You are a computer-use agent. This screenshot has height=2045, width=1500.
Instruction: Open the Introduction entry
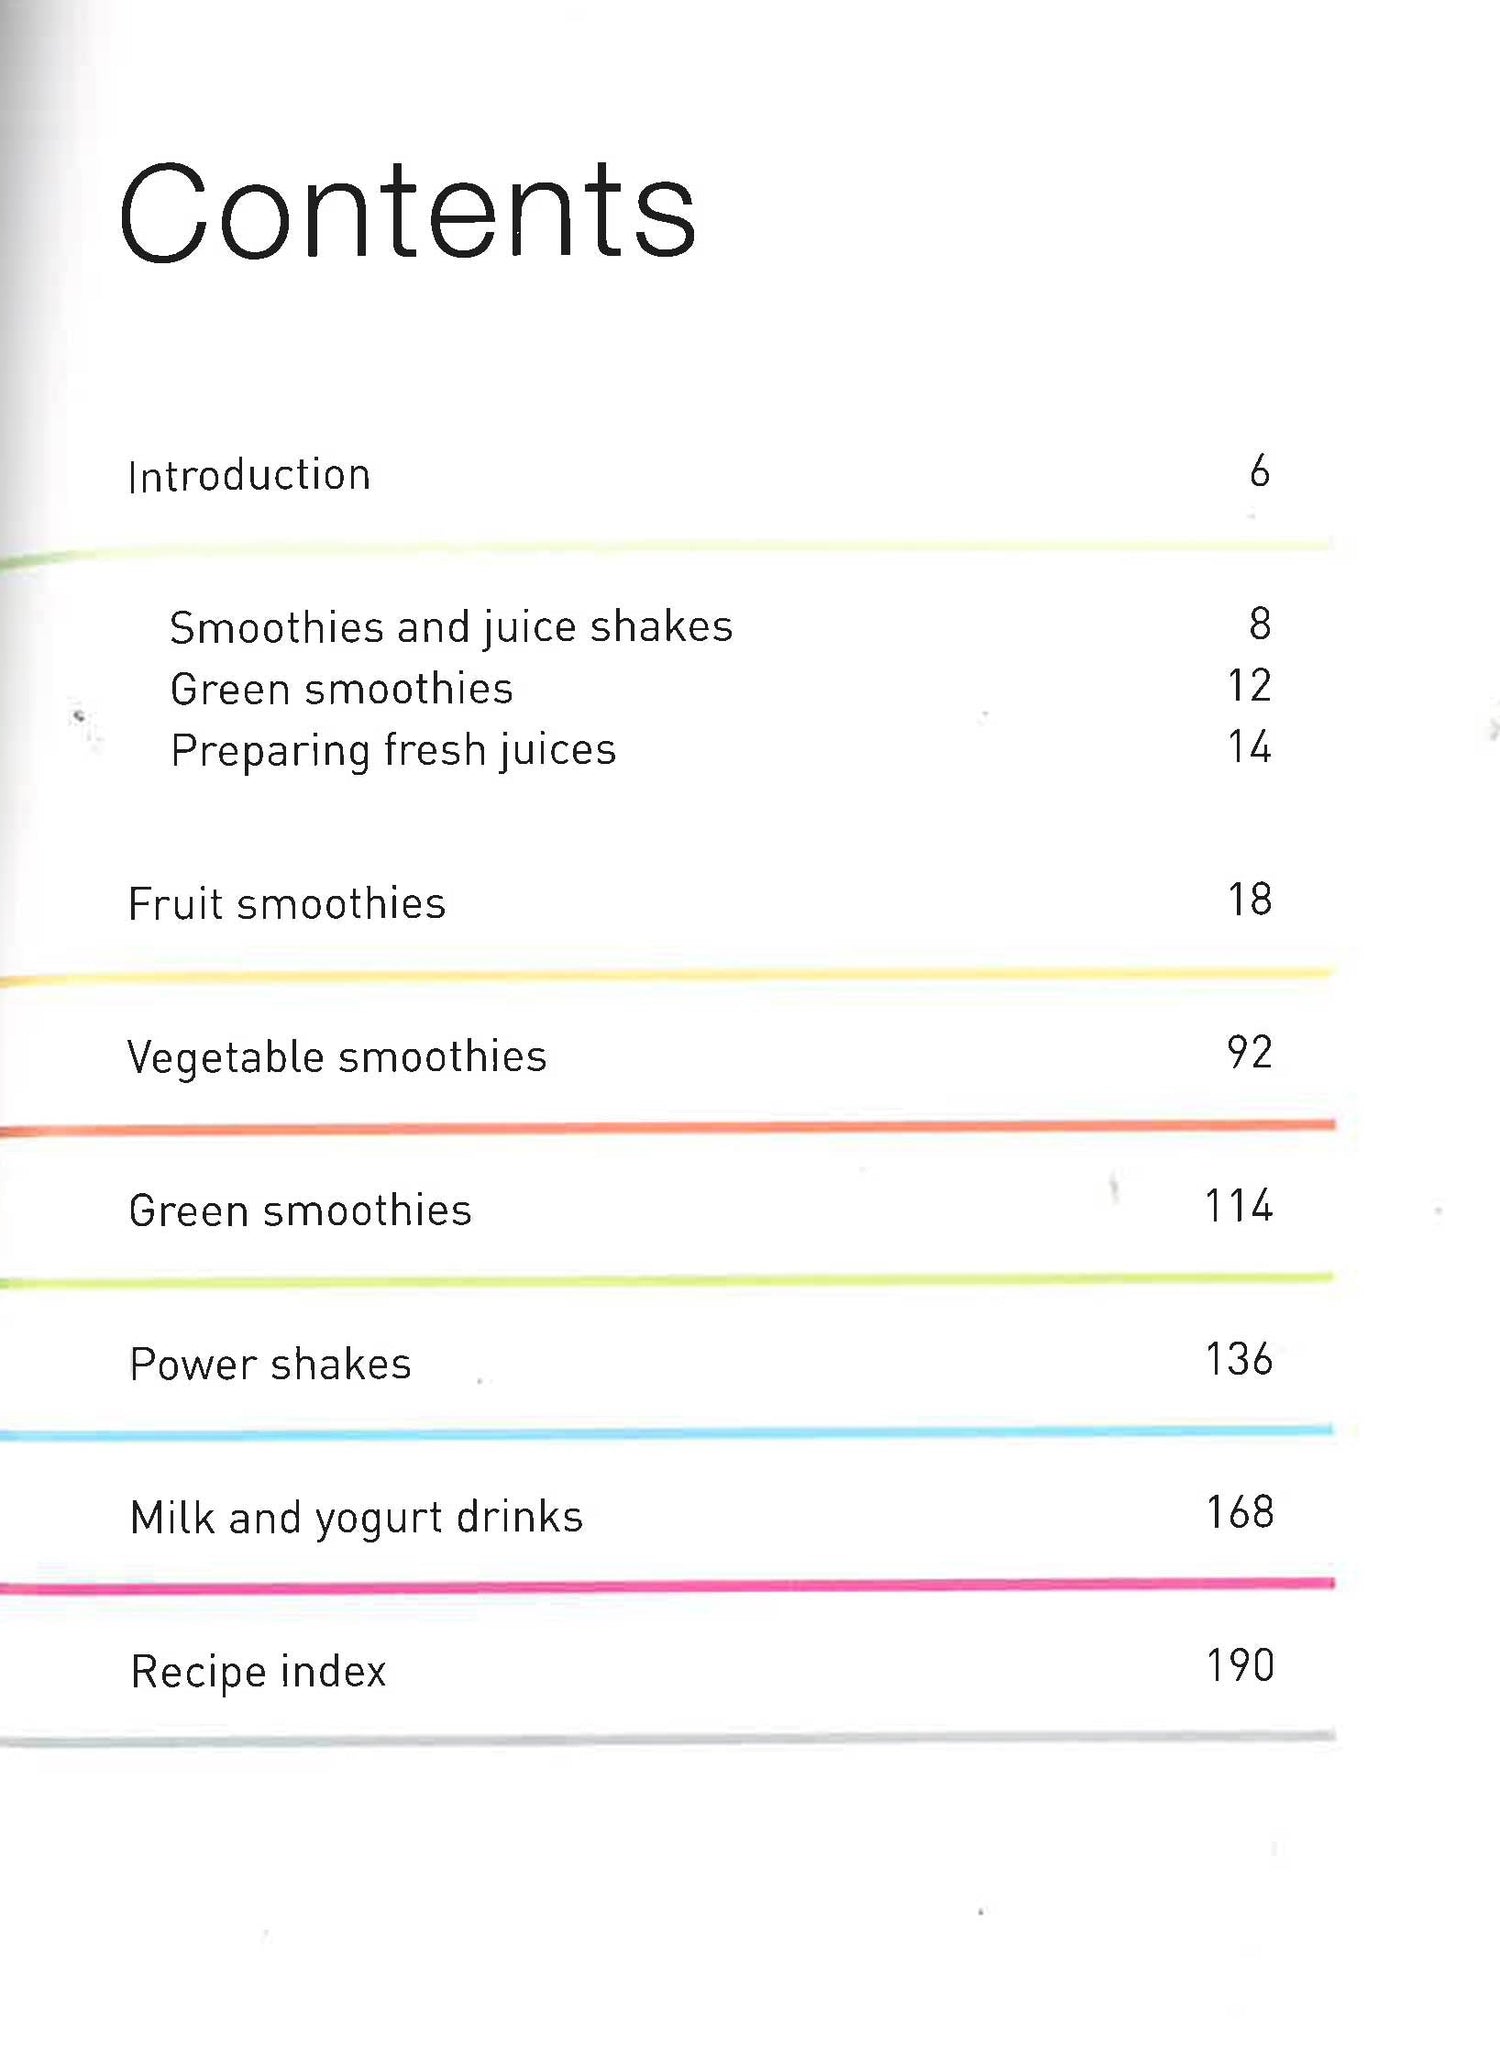point(250,475)
